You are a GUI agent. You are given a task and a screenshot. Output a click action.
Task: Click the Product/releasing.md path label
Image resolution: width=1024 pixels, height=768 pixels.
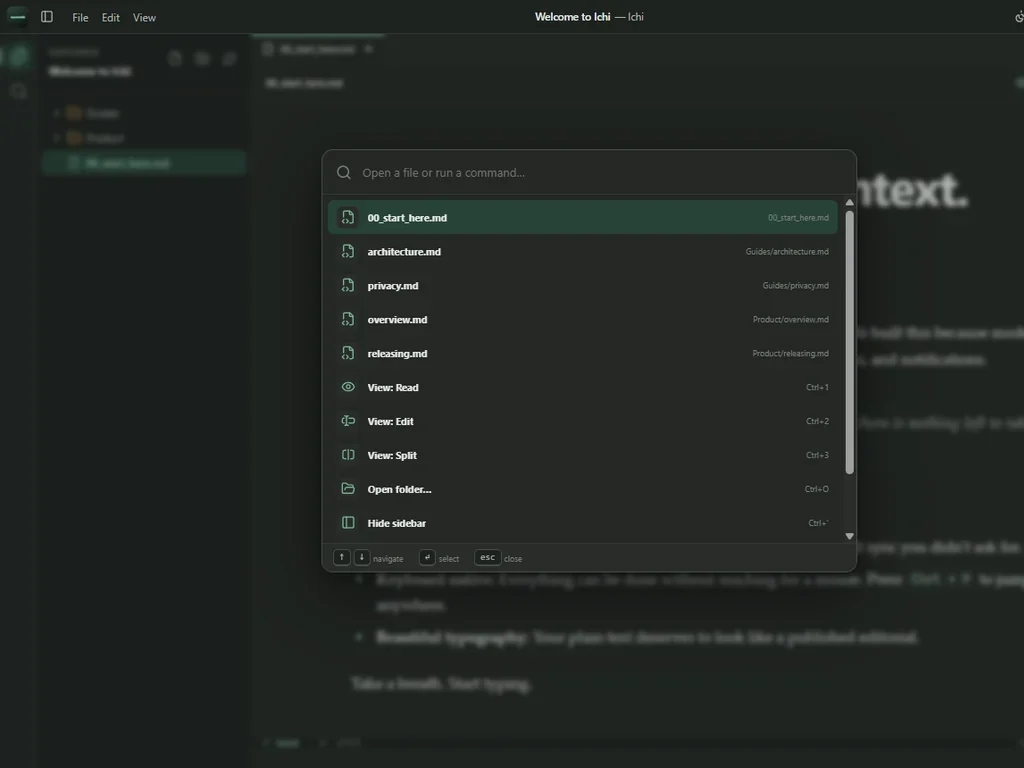(790, 353)
